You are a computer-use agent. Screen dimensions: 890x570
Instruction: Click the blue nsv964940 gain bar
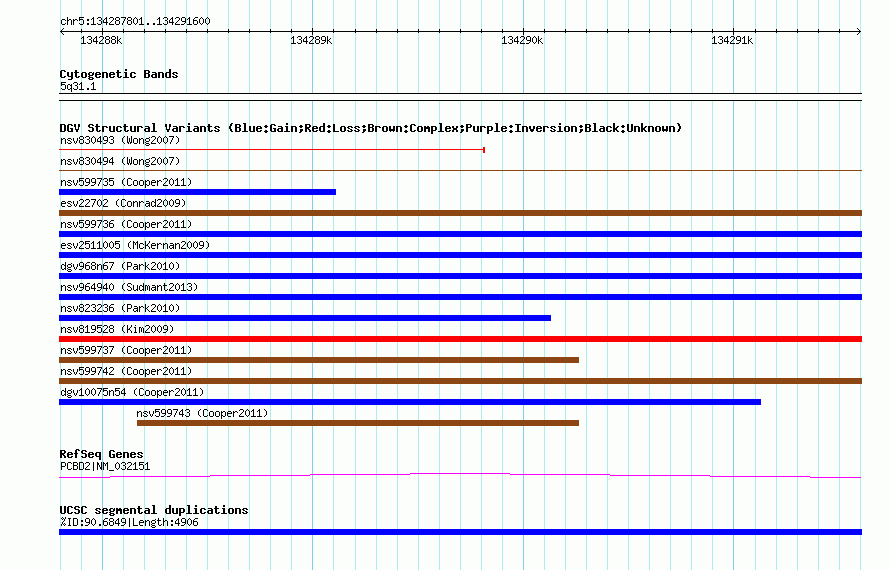[460, 297]
